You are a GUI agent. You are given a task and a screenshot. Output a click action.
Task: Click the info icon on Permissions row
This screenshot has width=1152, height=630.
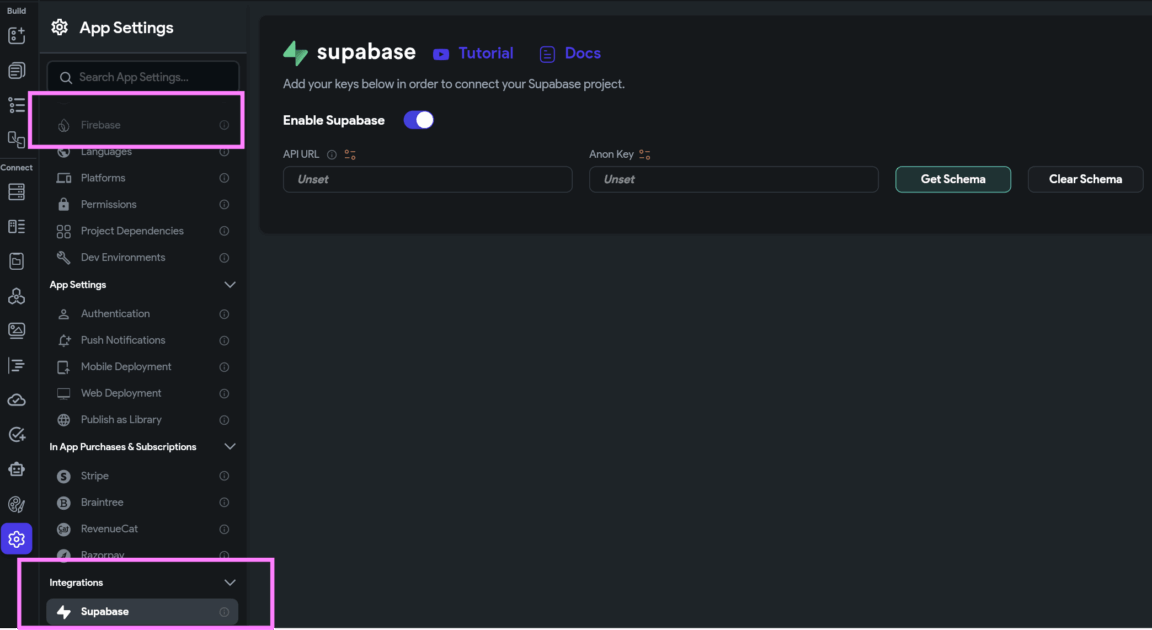(x=224, y=205)
